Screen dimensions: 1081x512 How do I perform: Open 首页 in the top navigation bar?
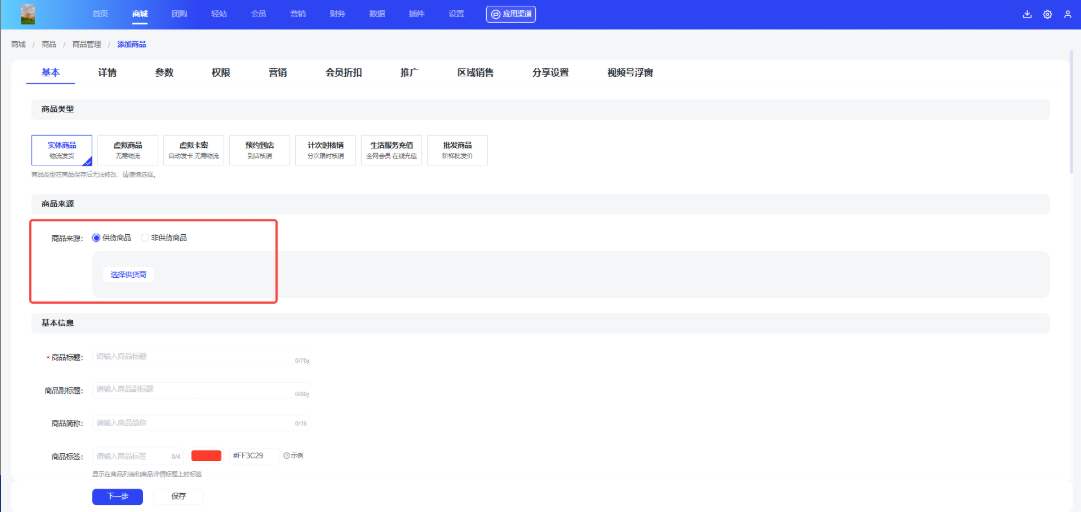100,14
